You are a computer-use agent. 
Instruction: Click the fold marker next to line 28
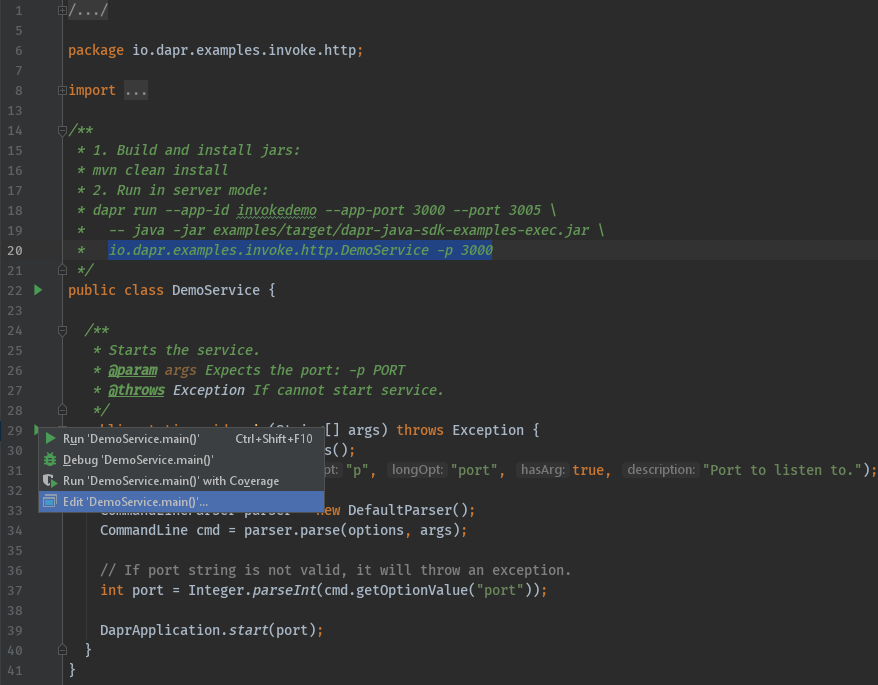click(x=61, y=410)
